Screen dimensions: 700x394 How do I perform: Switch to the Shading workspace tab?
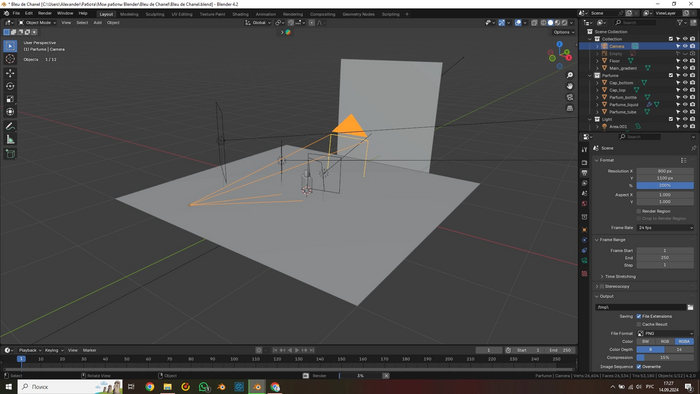point(240,14)
